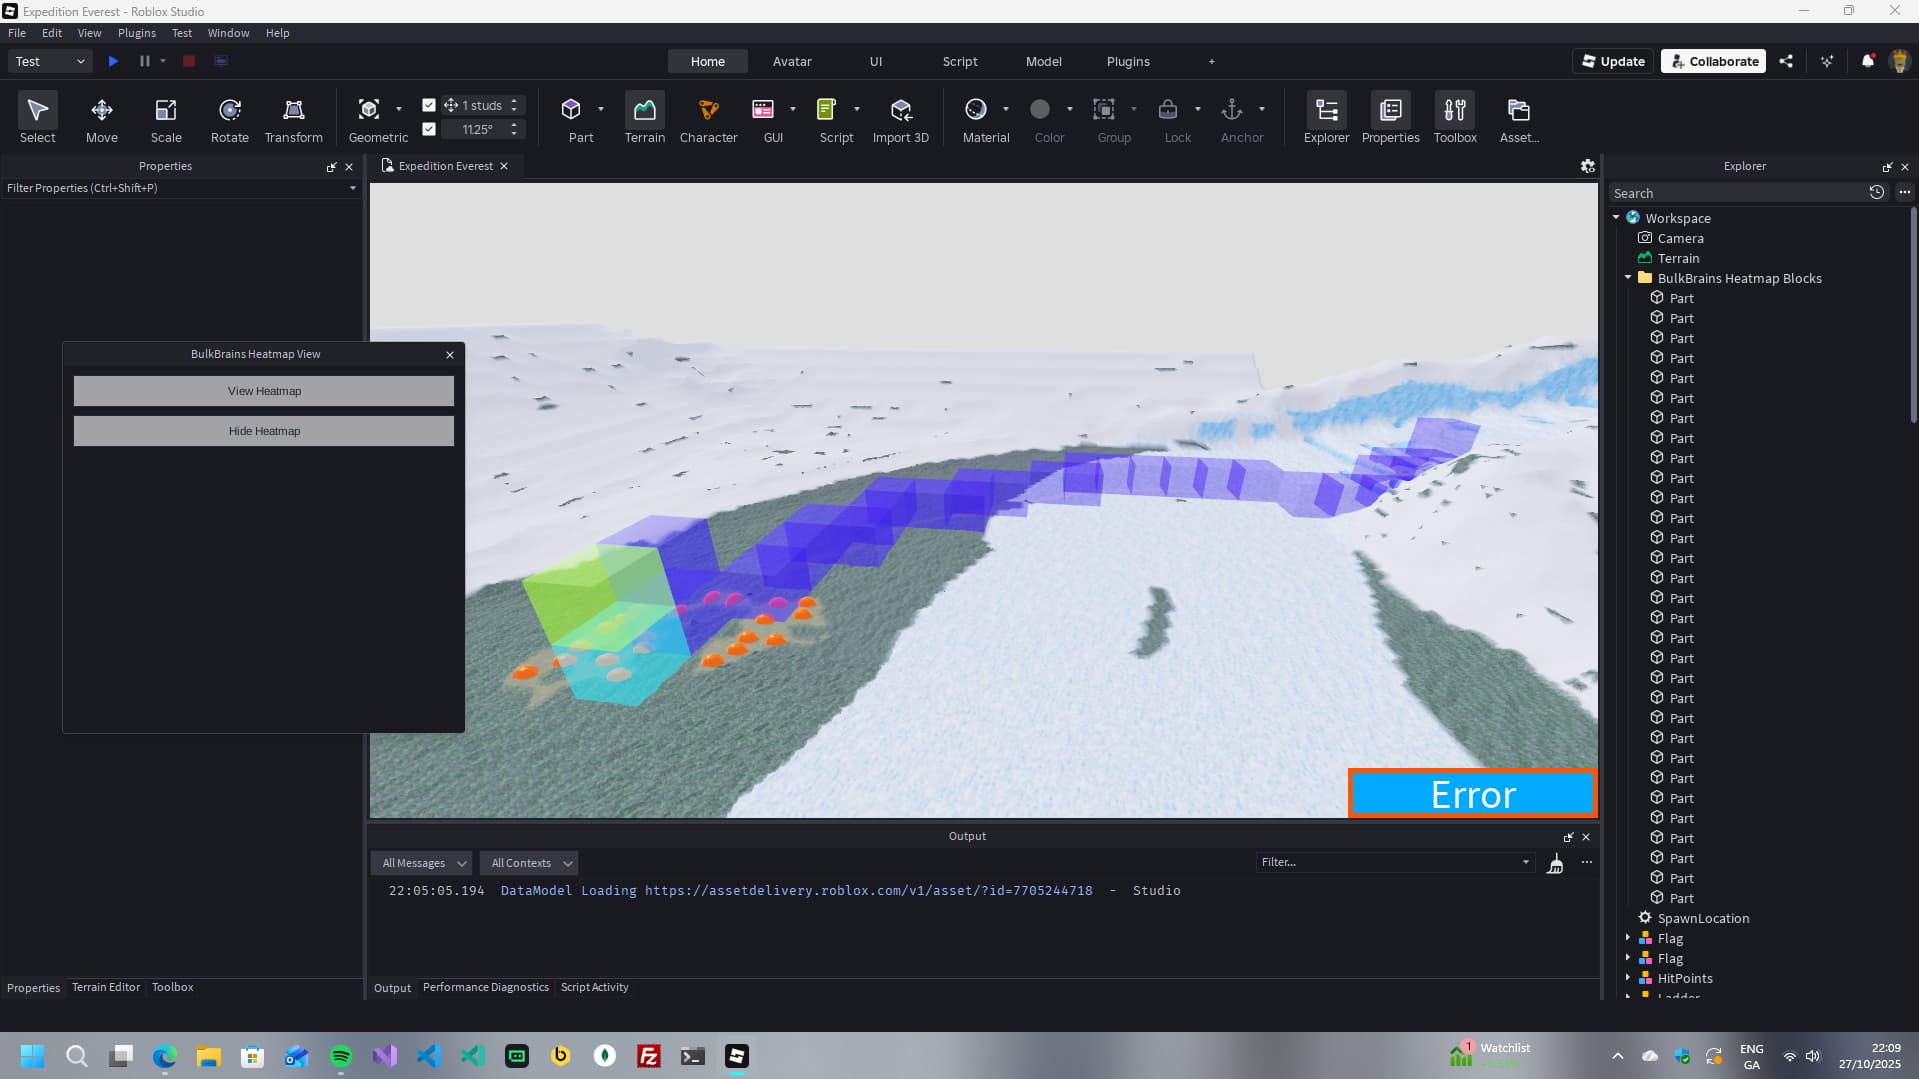1919x1079 pixels.
Task: Open the All Messages dropdown
Action: 423,863
